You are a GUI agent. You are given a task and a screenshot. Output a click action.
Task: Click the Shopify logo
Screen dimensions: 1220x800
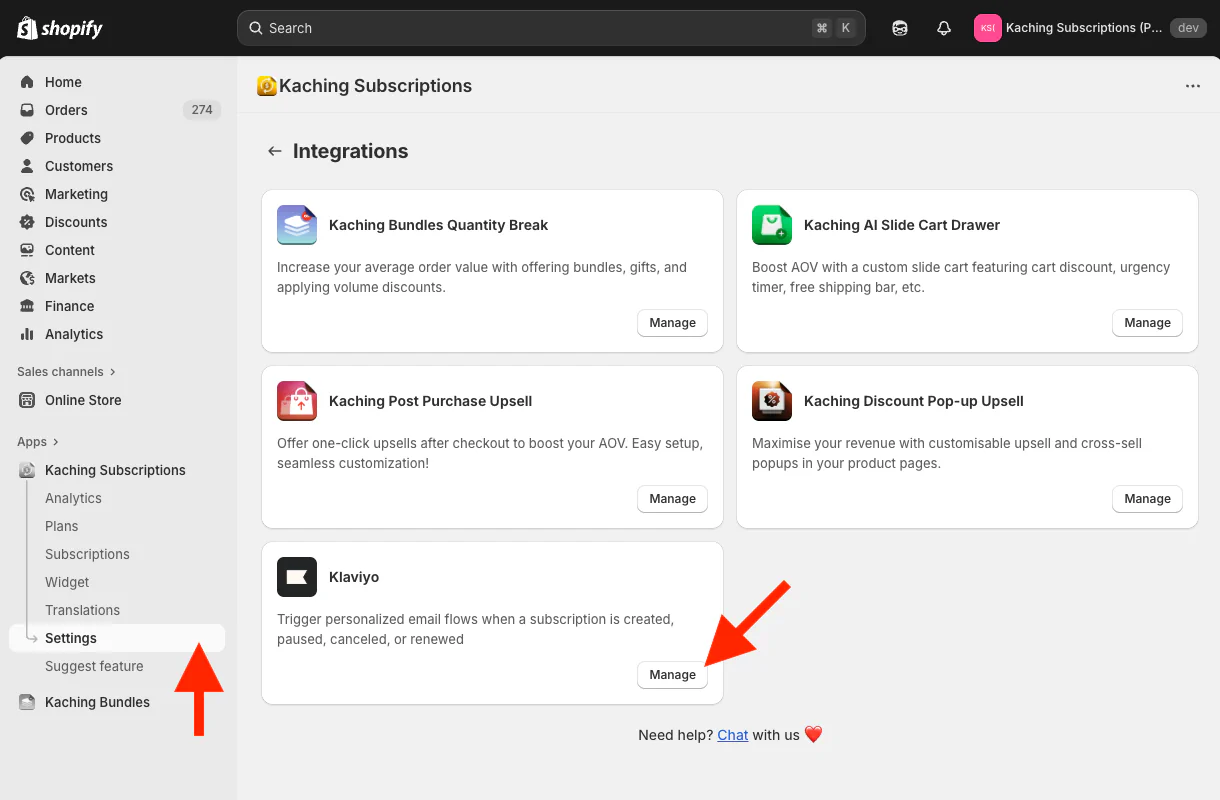[60, 28]
